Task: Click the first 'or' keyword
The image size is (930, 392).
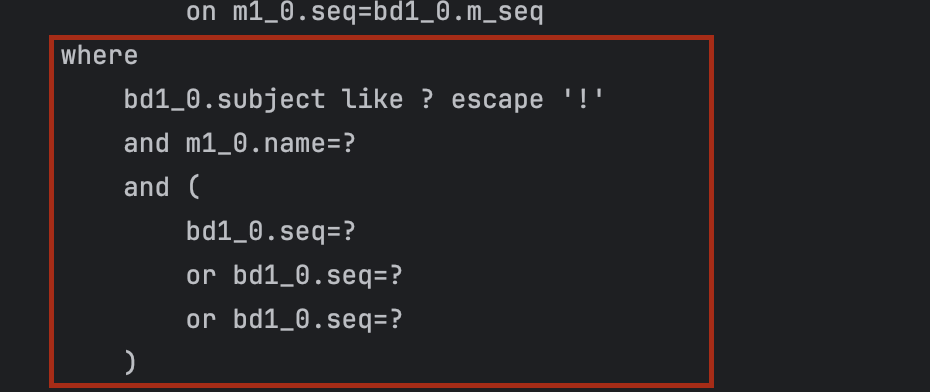Action: [x=201, y=276]
